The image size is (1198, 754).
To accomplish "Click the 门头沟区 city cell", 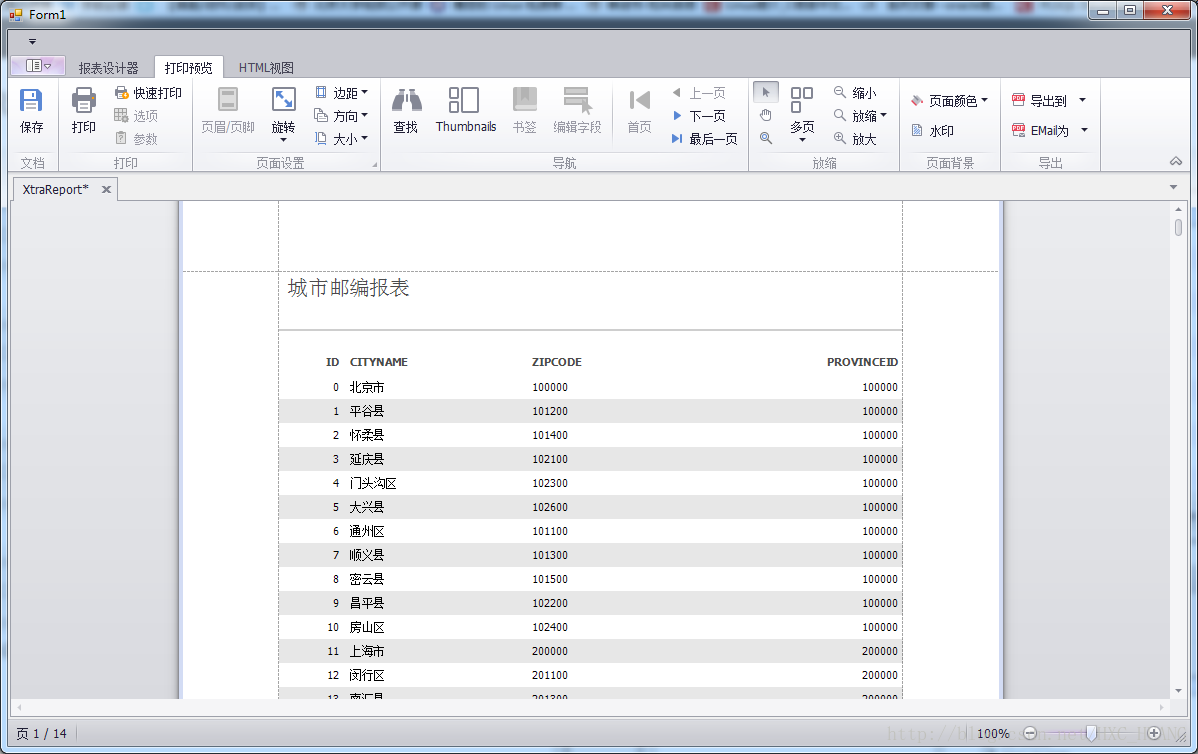I will [x=373, y=483].
